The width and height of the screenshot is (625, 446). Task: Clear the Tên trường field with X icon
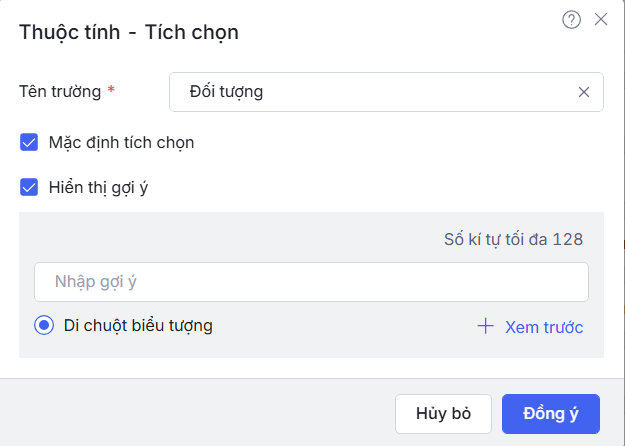click(x=584, y=92)
